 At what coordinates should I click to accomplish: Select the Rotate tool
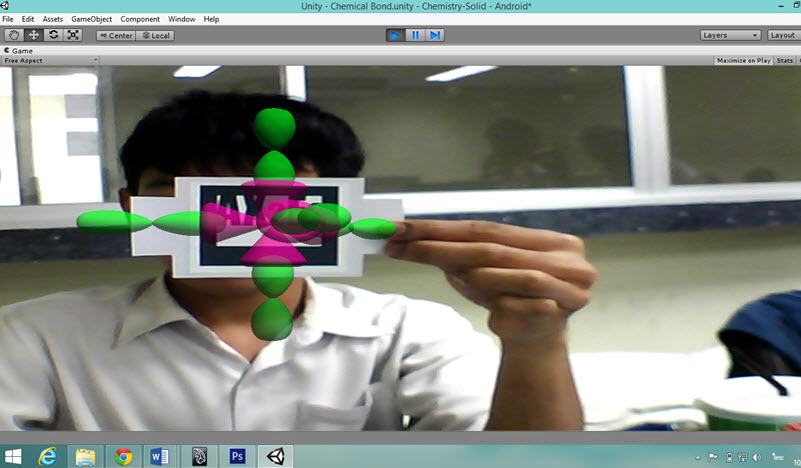click(x=53, y=35)
